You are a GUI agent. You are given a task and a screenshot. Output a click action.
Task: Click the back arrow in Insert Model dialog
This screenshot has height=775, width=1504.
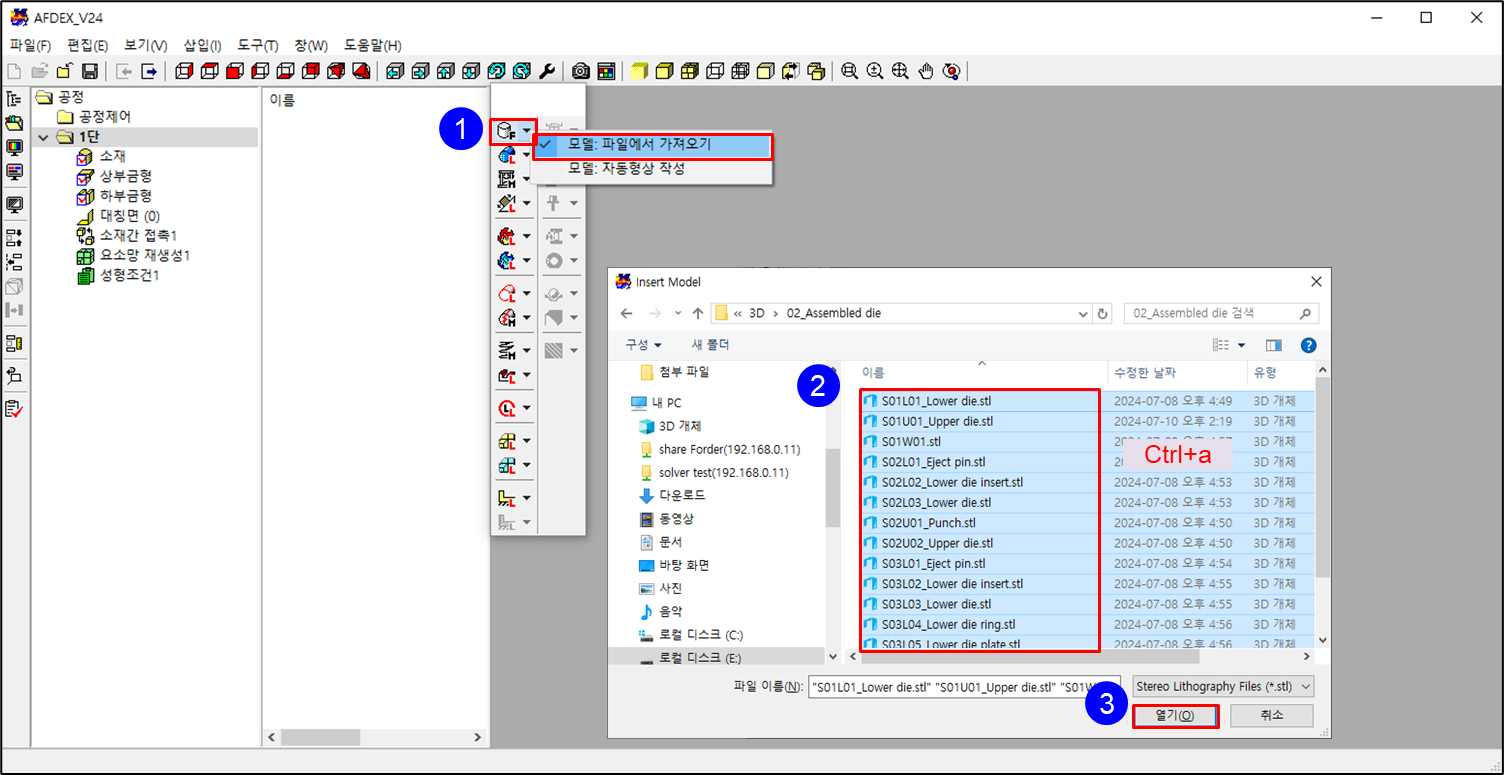[x=627, y=313]
